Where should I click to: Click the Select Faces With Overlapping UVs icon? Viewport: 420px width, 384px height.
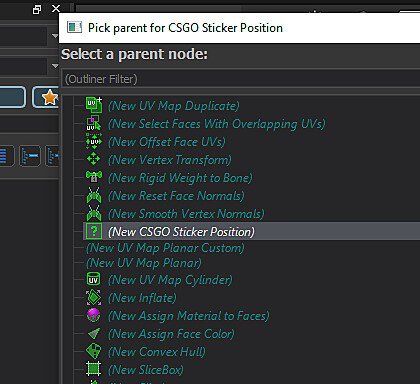[94, 123]
